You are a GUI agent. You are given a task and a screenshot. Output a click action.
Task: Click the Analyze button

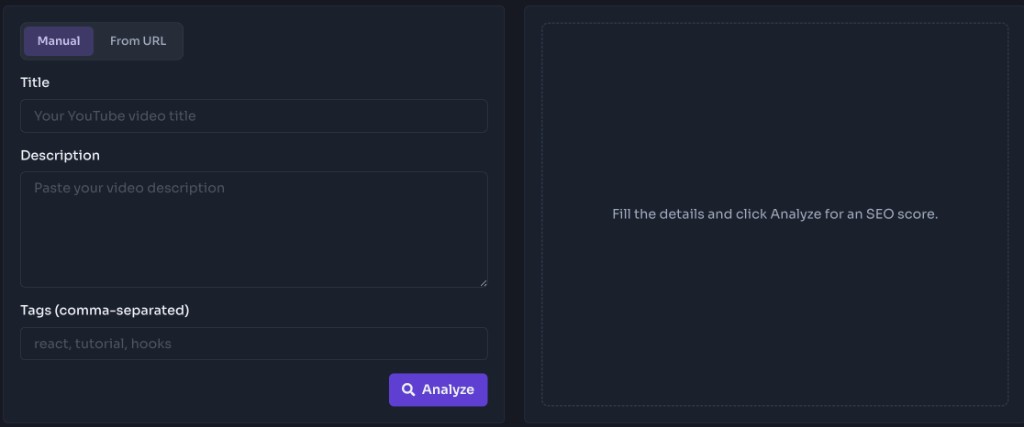(x=438, y=390)
